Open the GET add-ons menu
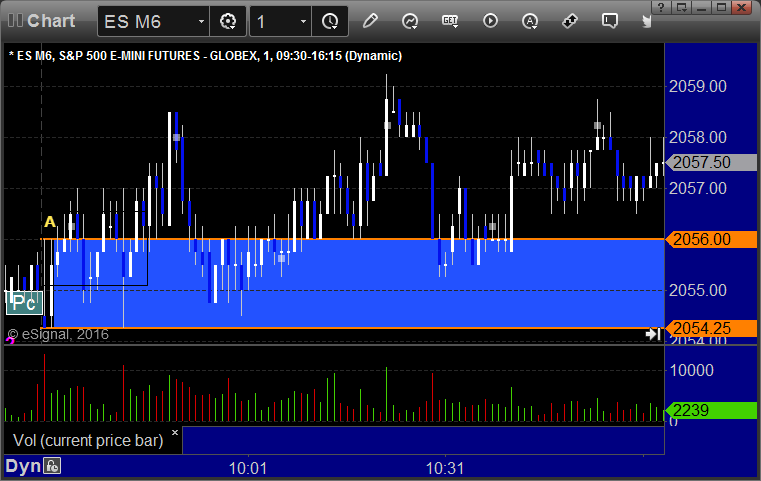Screen dimensions: 761x481 pyautogui.click(x=450, y=21)
